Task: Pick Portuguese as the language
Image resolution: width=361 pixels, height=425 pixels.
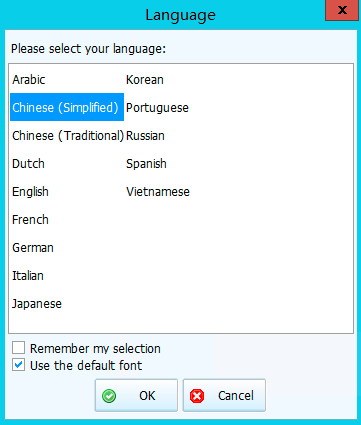Action: coord(157,108)
